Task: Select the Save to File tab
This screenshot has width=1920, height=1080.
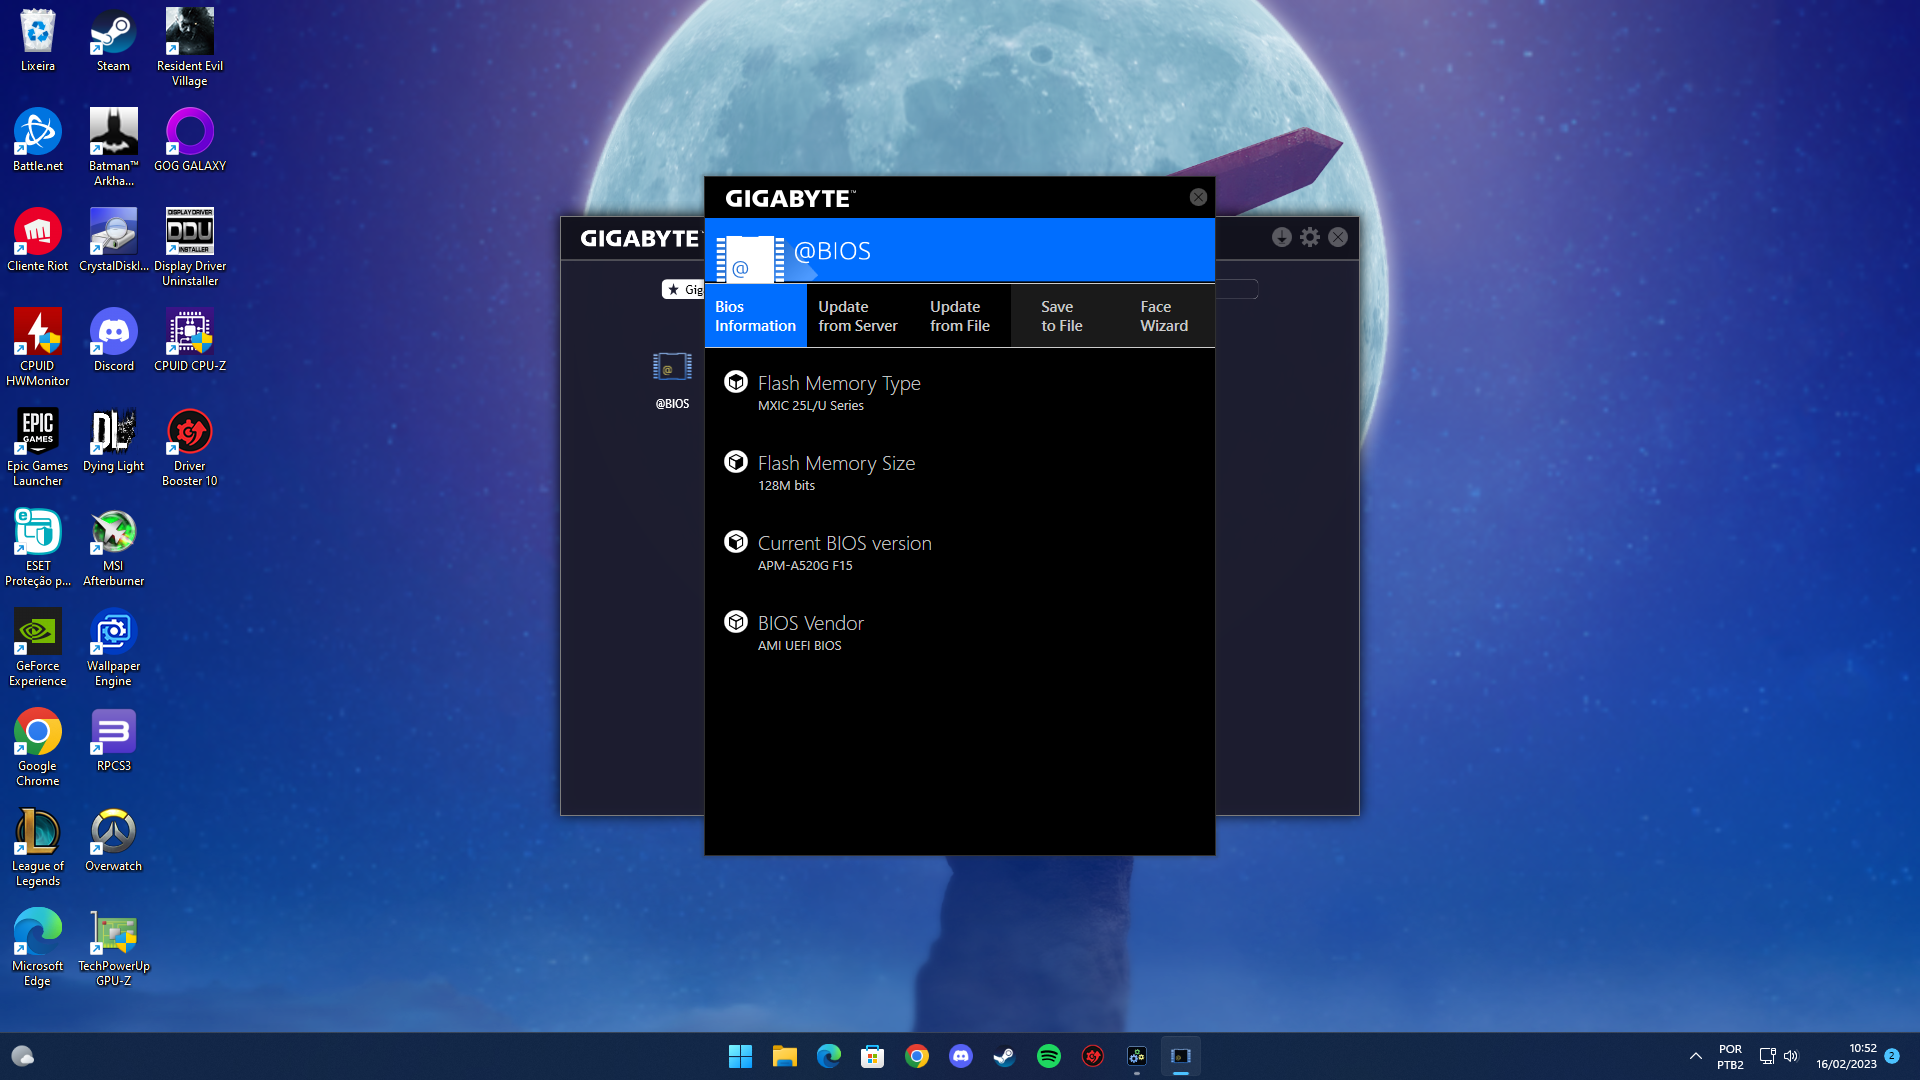Action: click(1062, 316)
